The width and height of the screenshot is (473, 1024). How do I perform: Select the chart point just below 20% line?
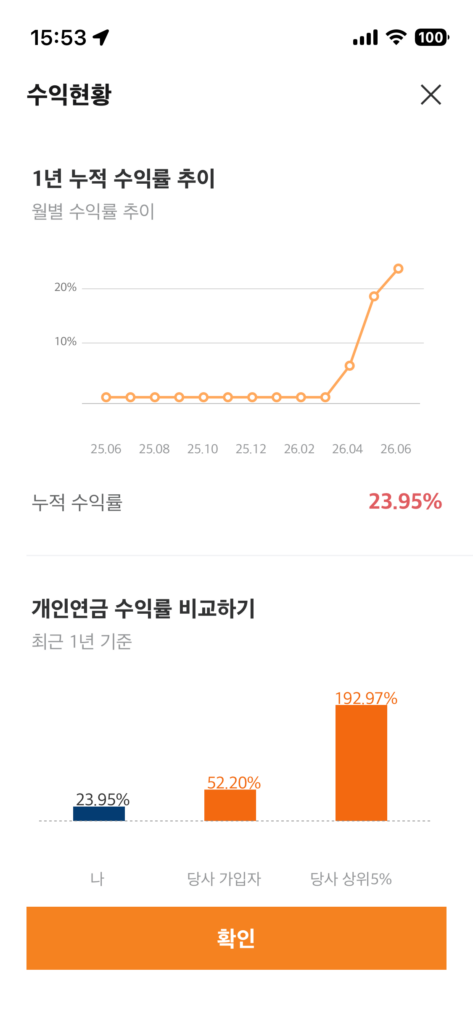(374, 296)
